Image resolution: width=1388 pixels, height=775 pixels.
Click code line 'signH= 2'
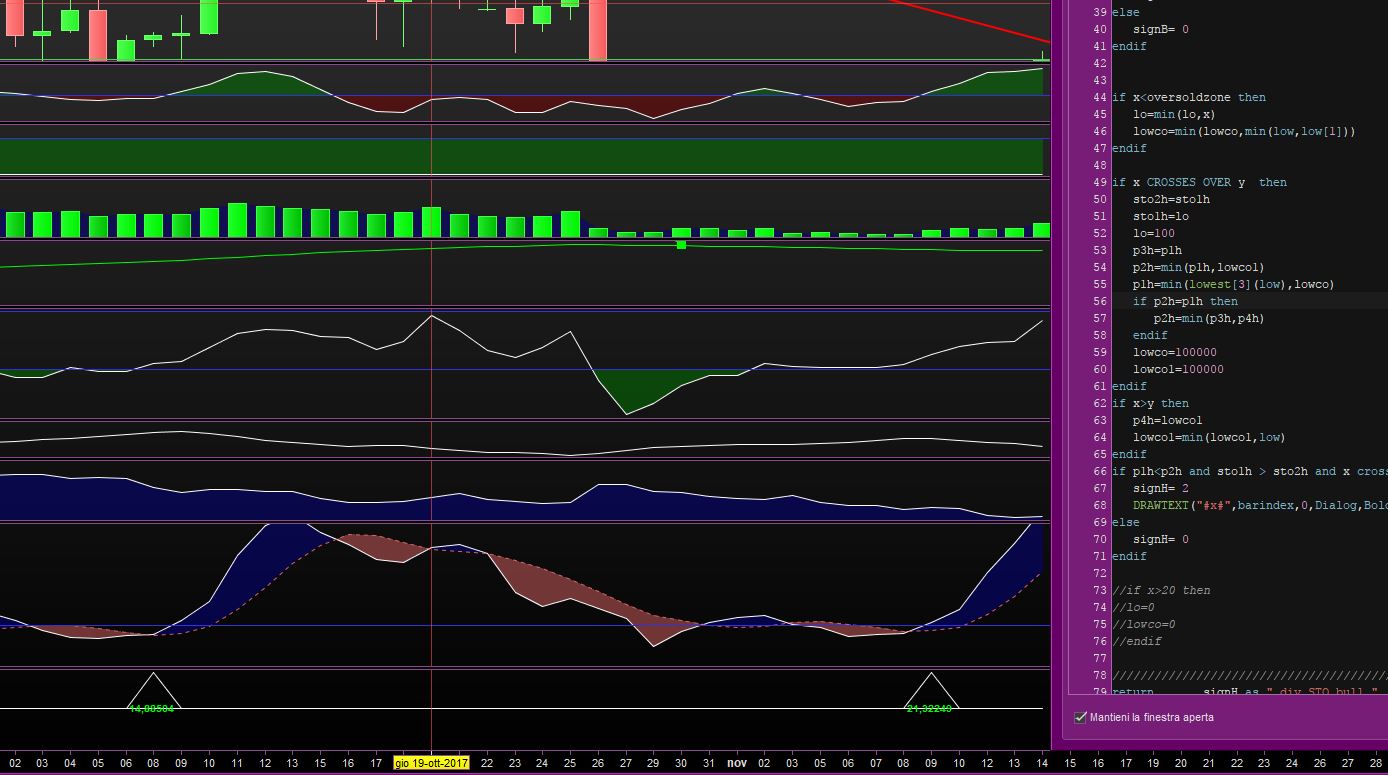[x=1160, y=488]
